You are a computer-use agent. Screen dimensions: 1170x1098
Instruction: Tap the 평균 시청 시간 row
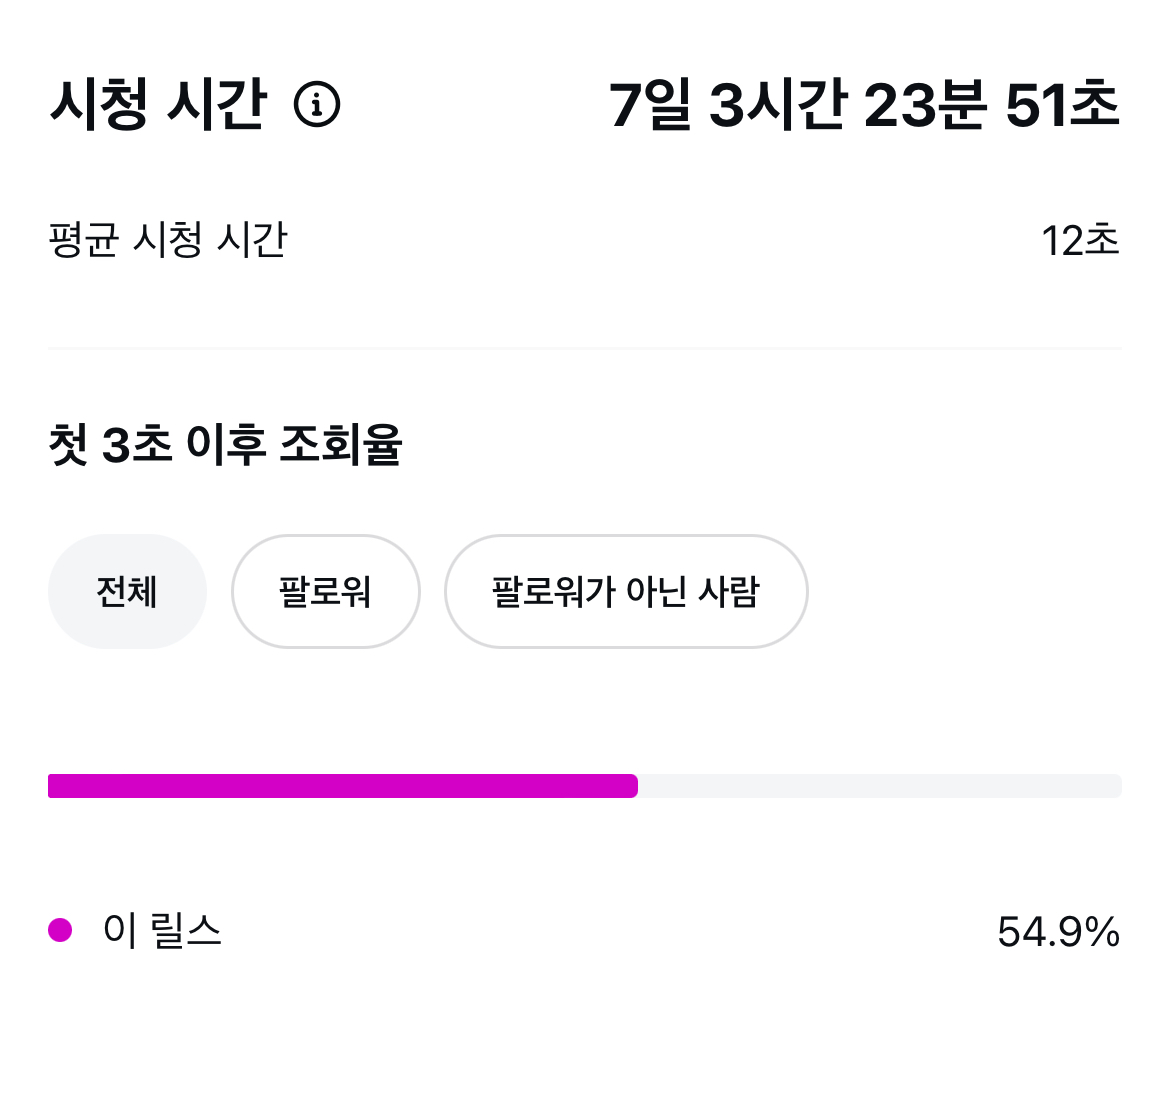pyautogui.click(x=585, y=240)
